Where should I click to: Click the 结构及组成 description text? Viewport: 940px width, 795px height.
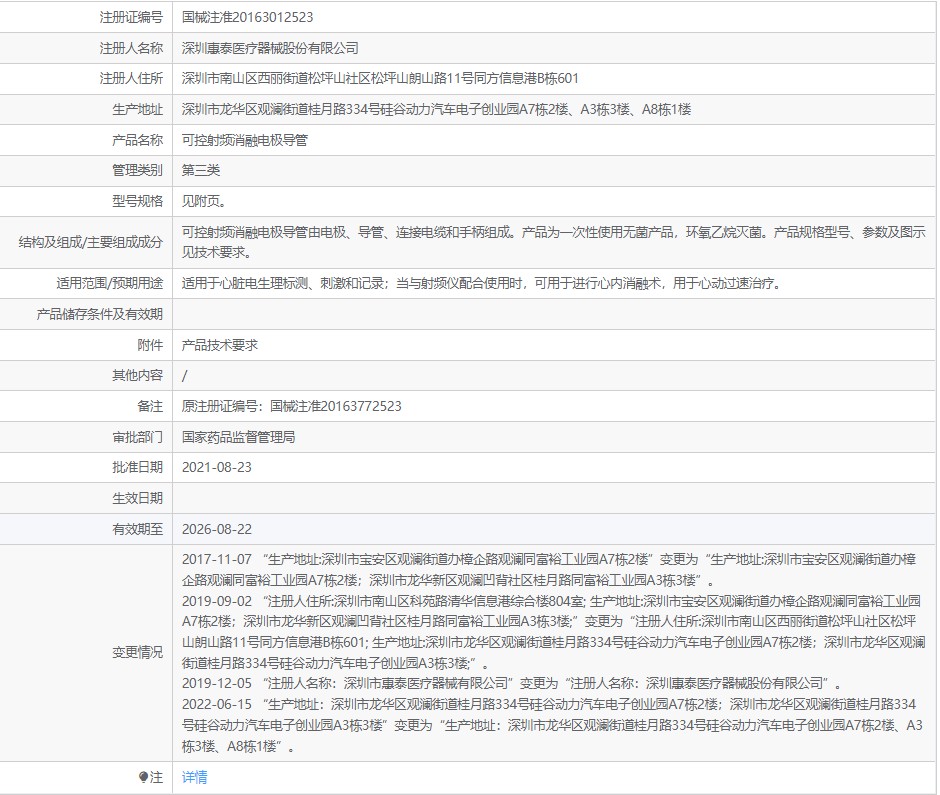(x=553, y=242)
